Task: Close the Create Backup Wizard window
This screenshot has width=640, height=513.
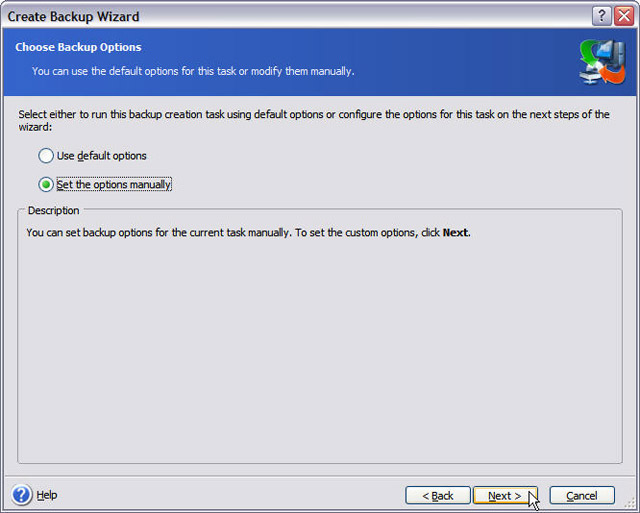Action: click(x=624, y=16)
